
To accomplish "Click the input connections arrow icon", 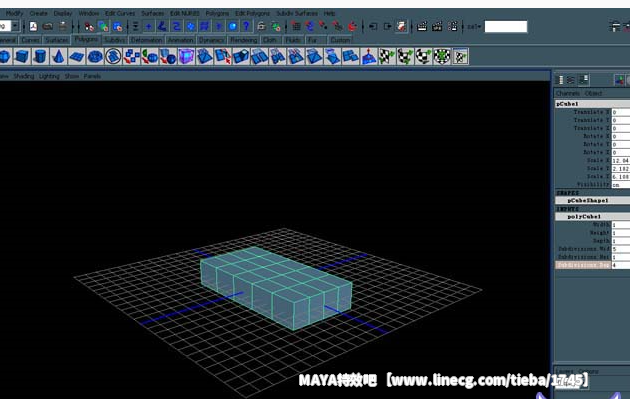I will [373, 27].
